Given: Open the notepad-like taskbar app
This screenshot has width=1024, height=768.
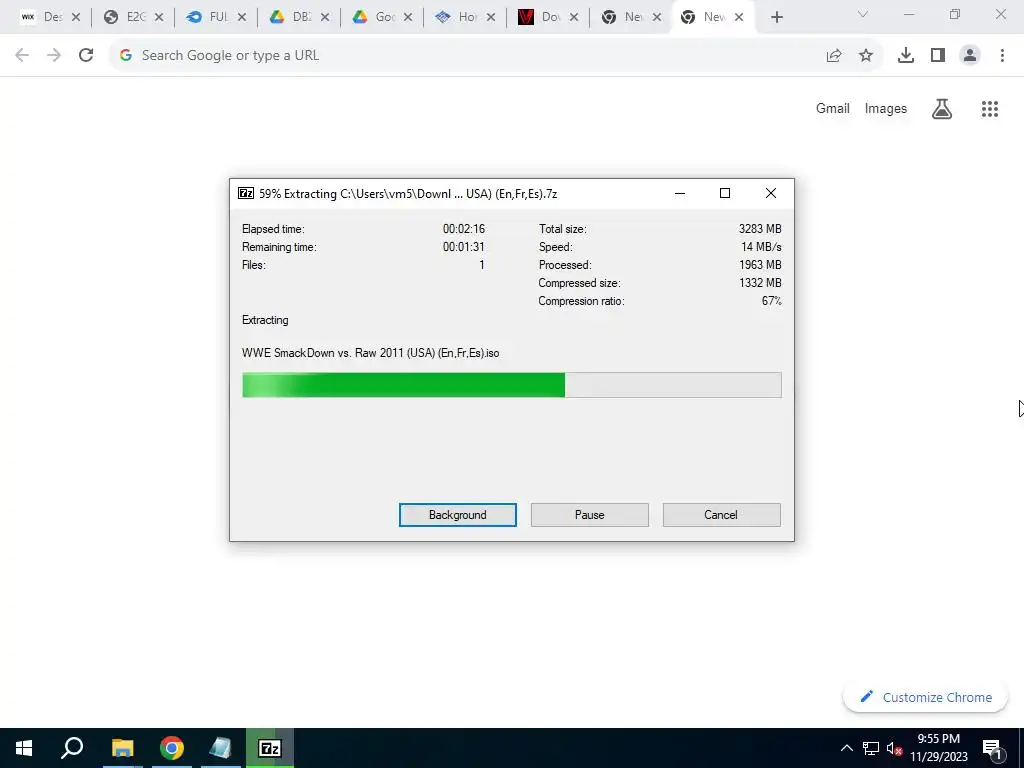Looking at the screenshot, I should (221, 748).
